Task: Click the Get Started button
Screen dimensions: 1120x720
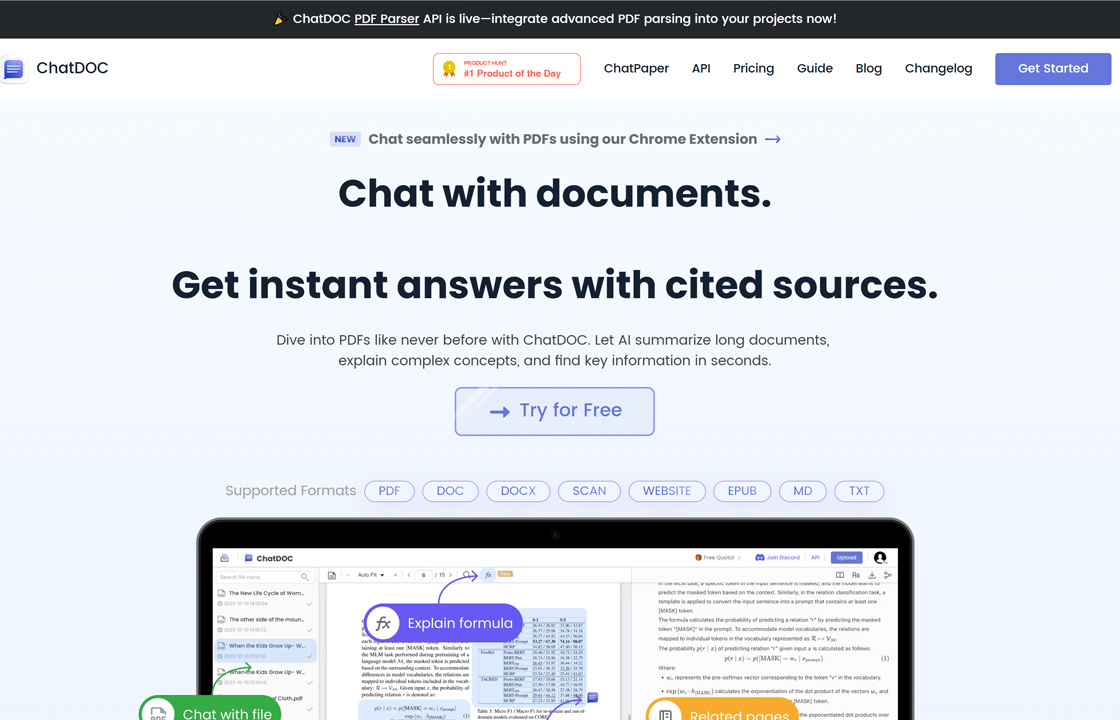Action: 1053,69
